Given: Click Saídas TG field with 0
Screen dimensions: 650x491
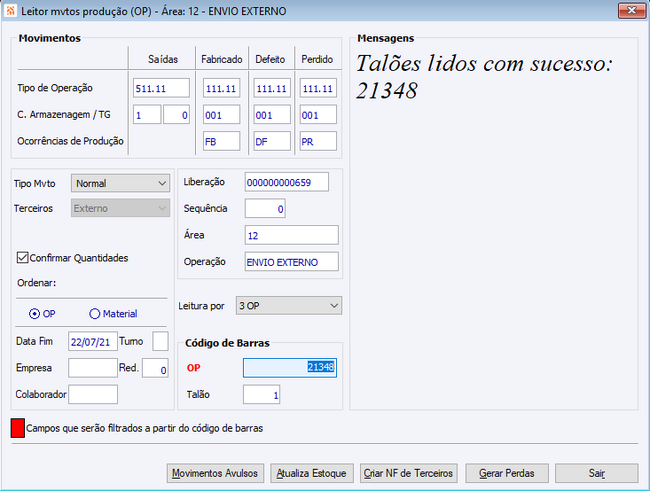Looking at the screenshot, I should point(177,115).
